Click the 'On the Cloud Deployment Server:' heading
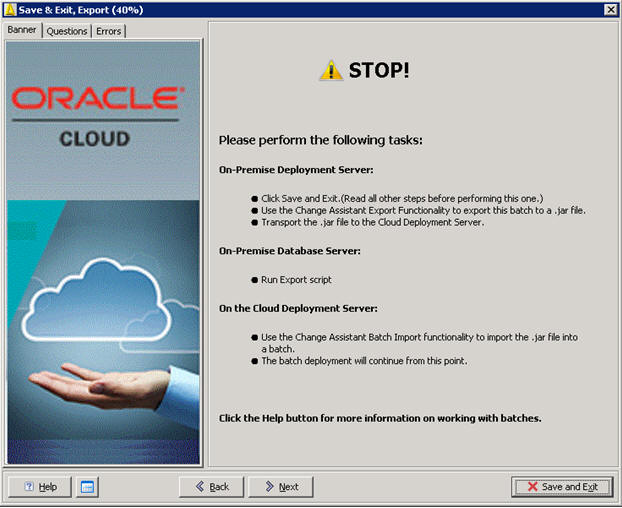Screen dimensions: 622x508 click(x=298, y=309)
